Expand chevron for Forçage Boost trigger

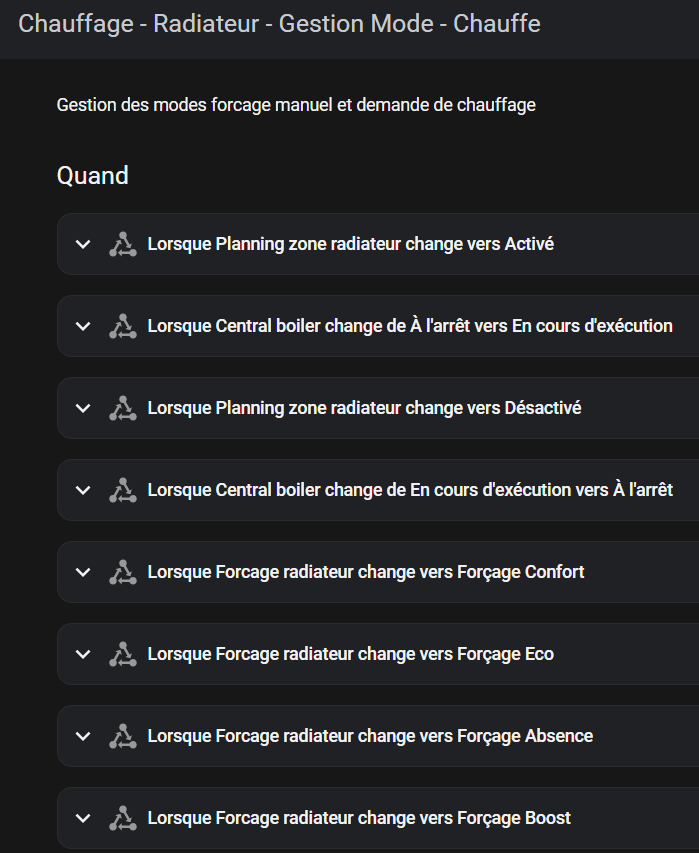pyautogui.click(x=83, y=818)
